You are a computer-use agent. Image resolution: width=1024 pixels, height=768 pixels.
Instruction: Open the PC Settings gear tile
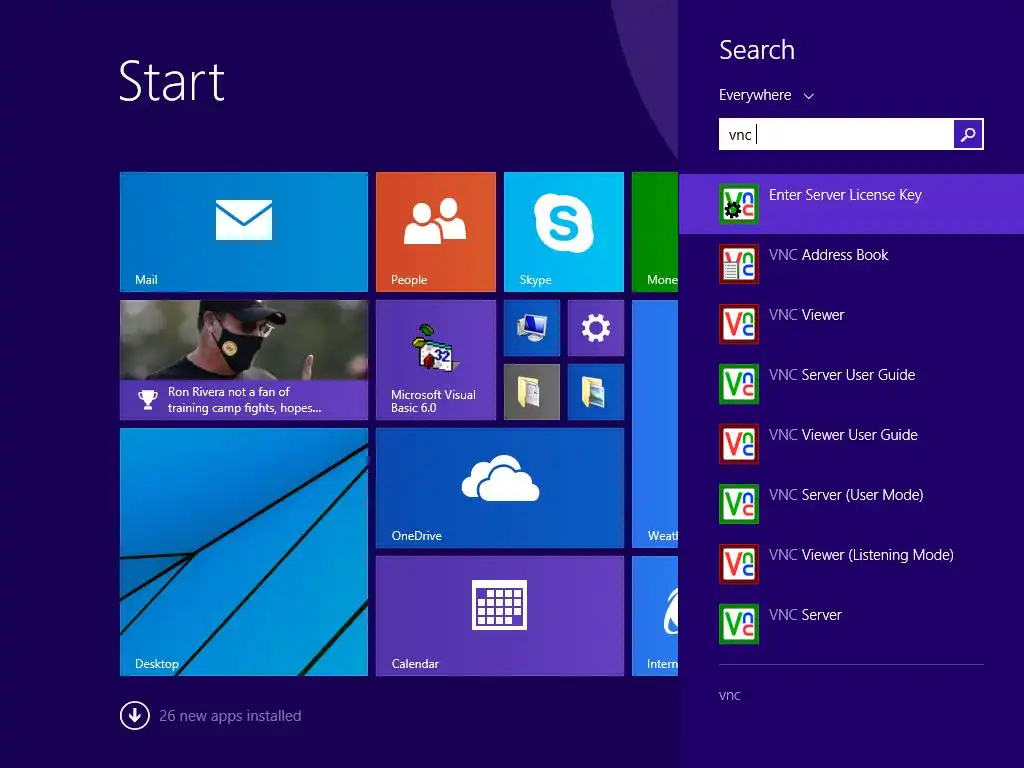[596, 328]
